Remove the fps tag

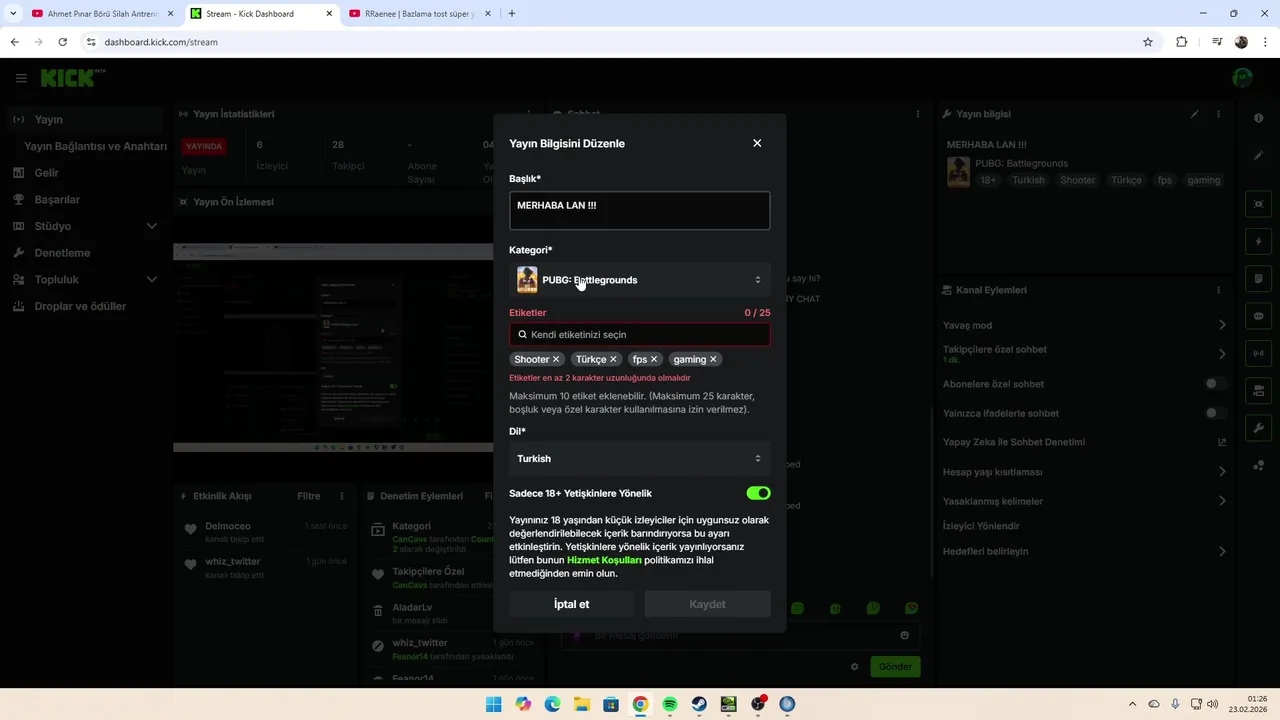(x=654, y=359)
